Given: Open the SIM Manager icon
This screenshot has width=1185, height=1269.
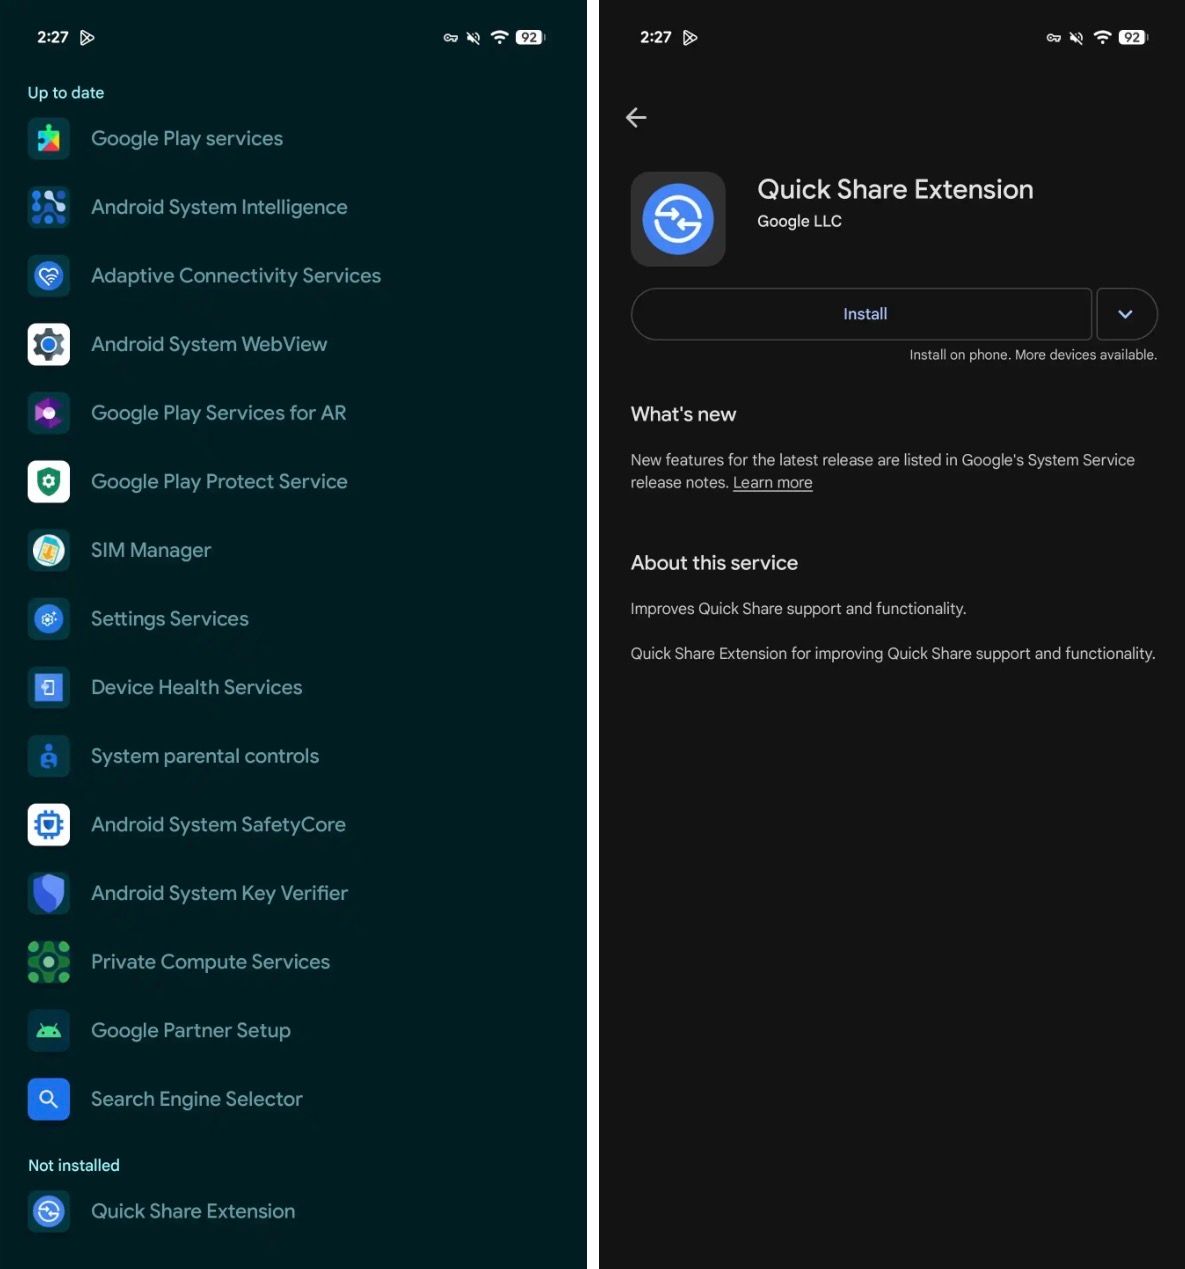Looking at the screenshot, I should click(48, 550).
